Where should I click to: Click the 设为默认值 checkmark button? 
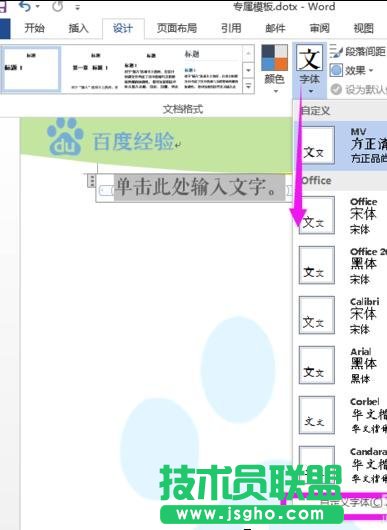[x=358, y=89]
